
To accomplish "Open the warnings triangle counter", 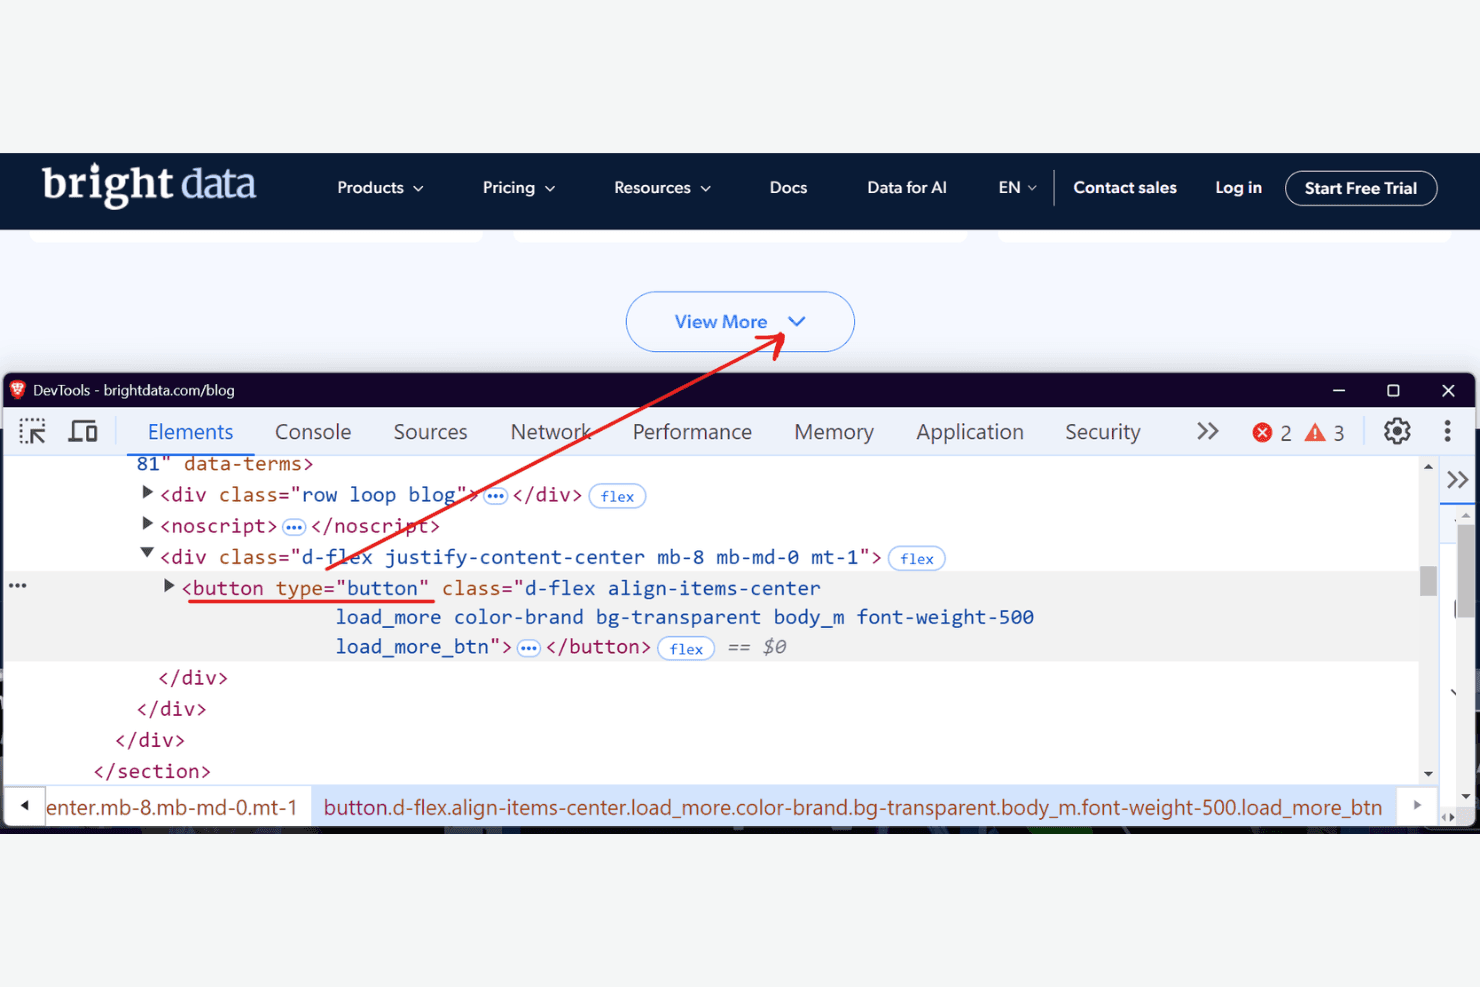I will pyautogui.click(x=1324, y=432).
